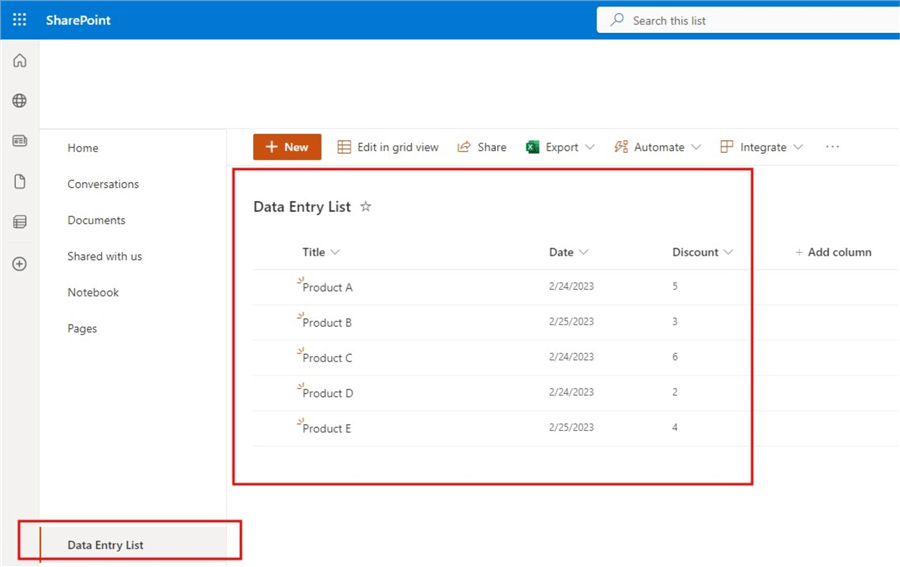The height and width of the screenshot is (567, 900).
Task: Open Conversations in site navigation
Action: coord(103,184)
